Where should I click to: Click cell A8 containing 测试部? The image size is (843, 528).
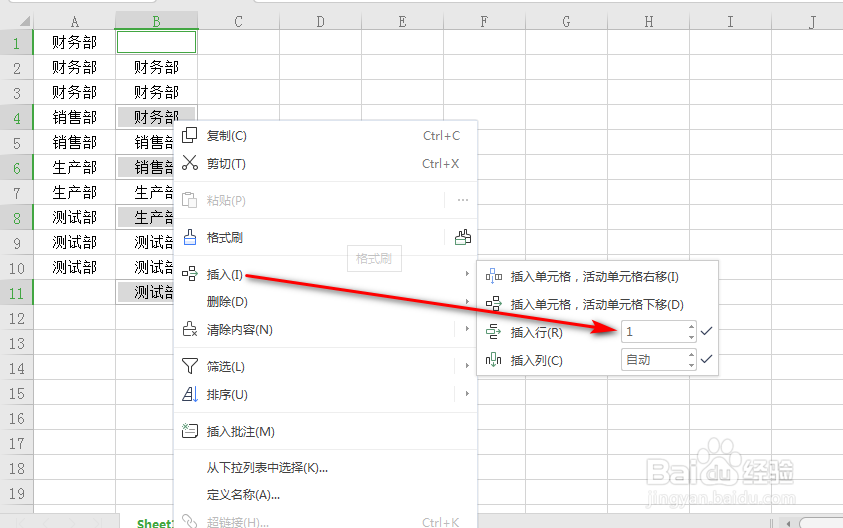74,217
